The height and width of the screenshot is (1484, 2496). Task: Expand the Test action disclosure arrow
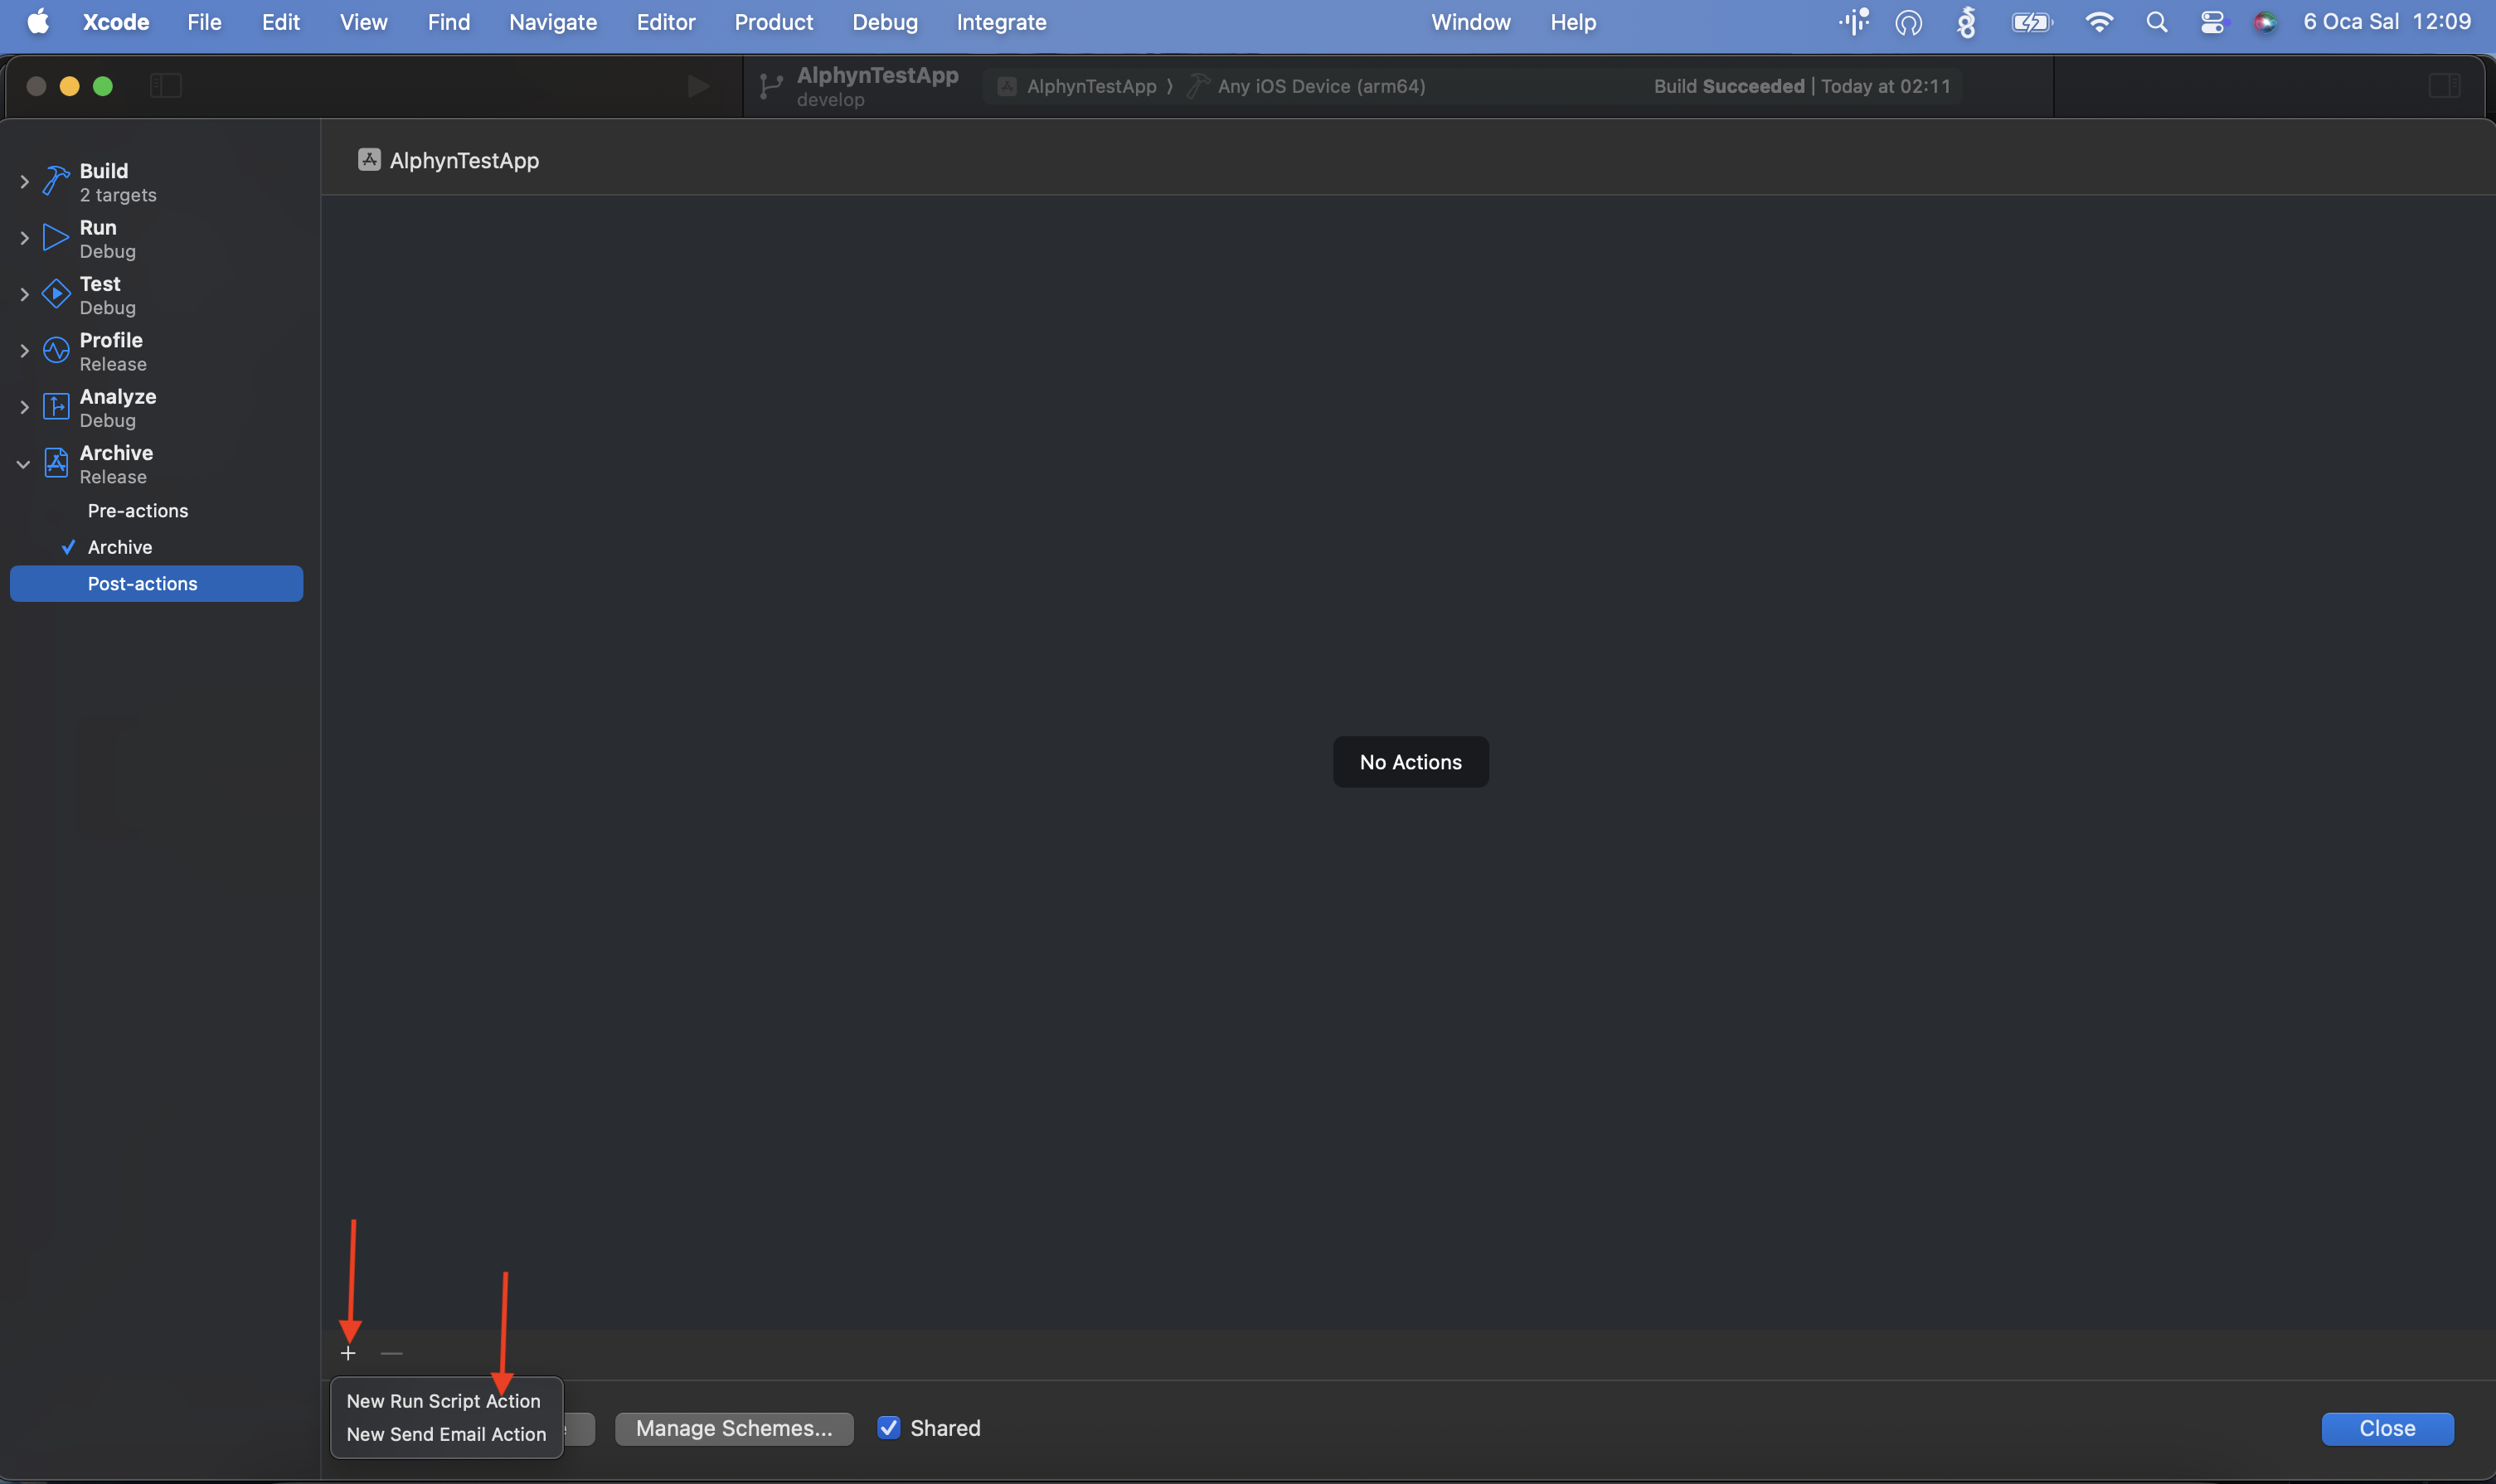pyautogui.click(x=25, y=295)
